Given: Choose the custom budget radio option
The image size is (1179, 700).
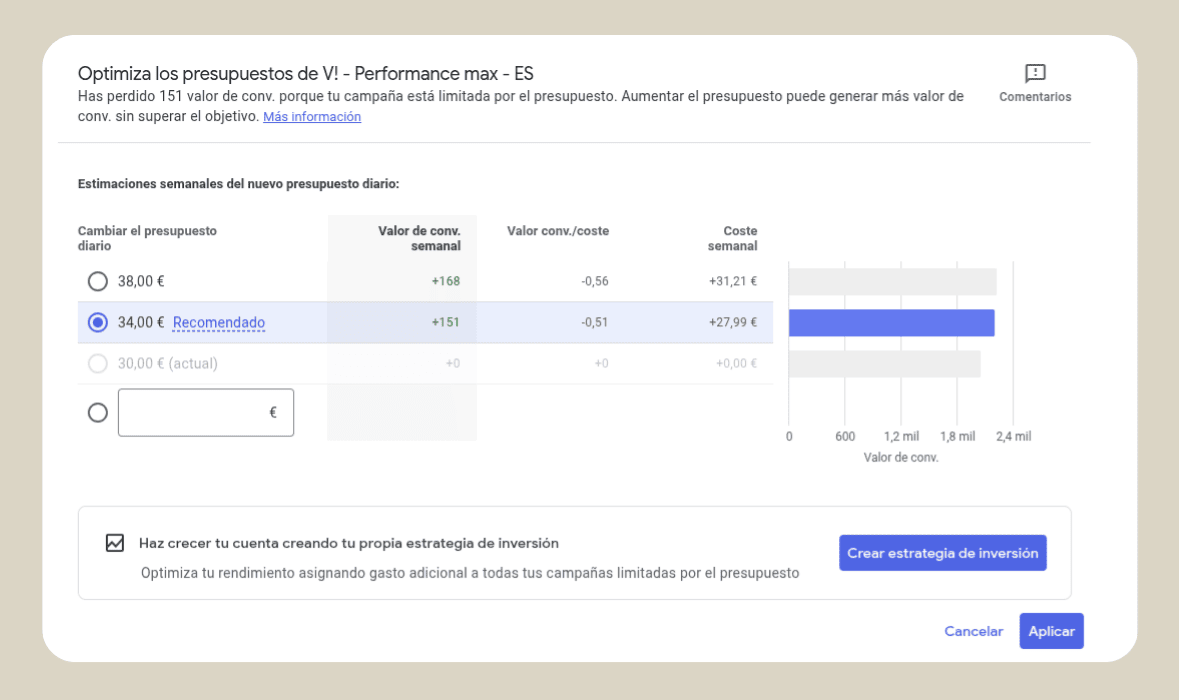Looking at the screenshot, I should 97,411.
